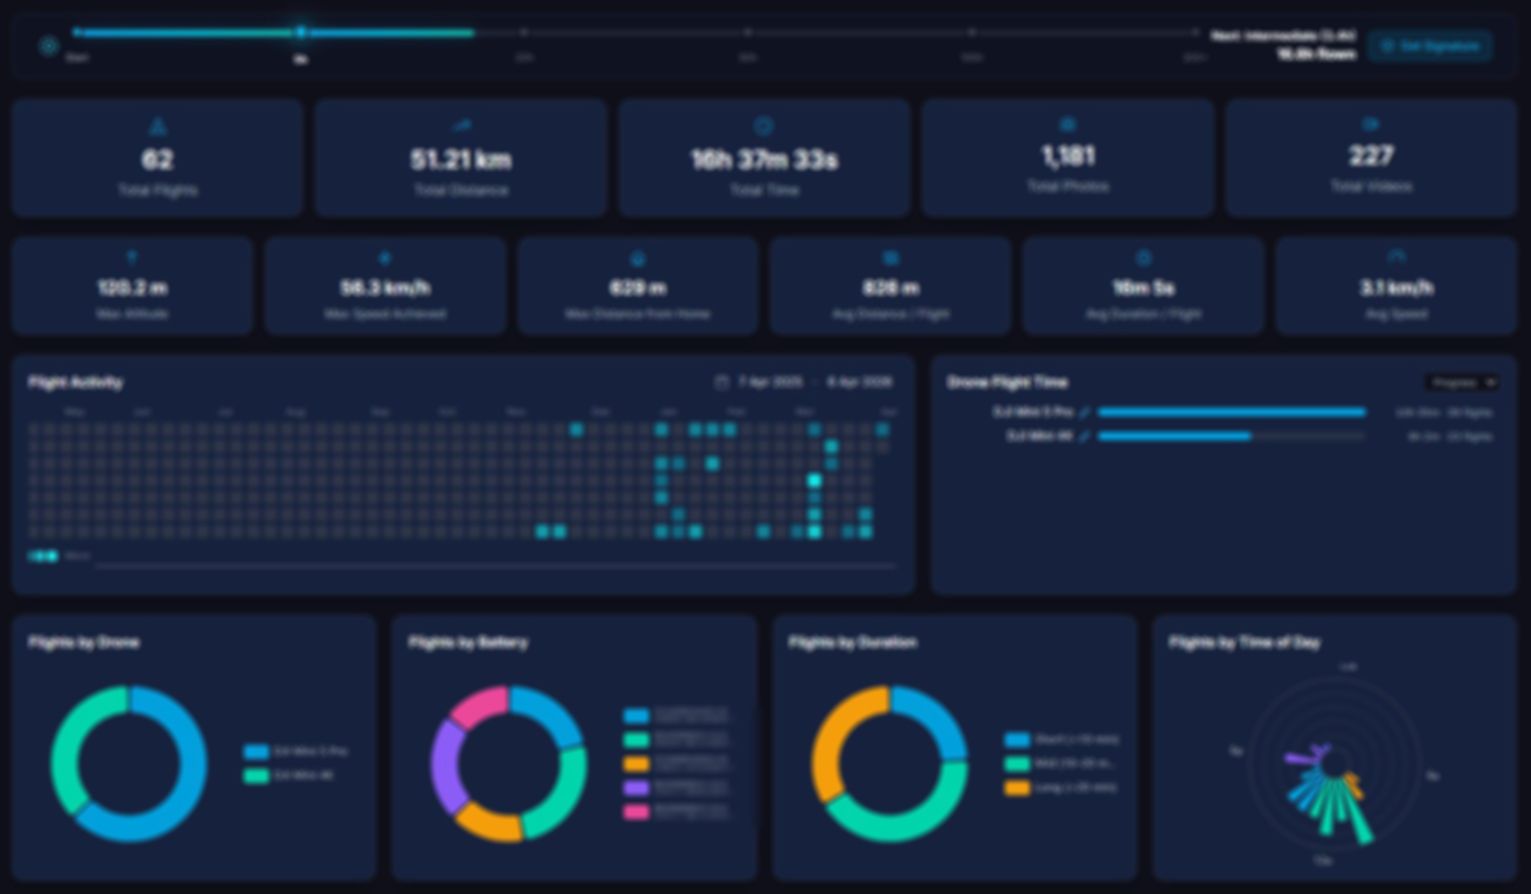Click the edit pencil beside DJI Mini 4K

click(x=1086, y=435)
